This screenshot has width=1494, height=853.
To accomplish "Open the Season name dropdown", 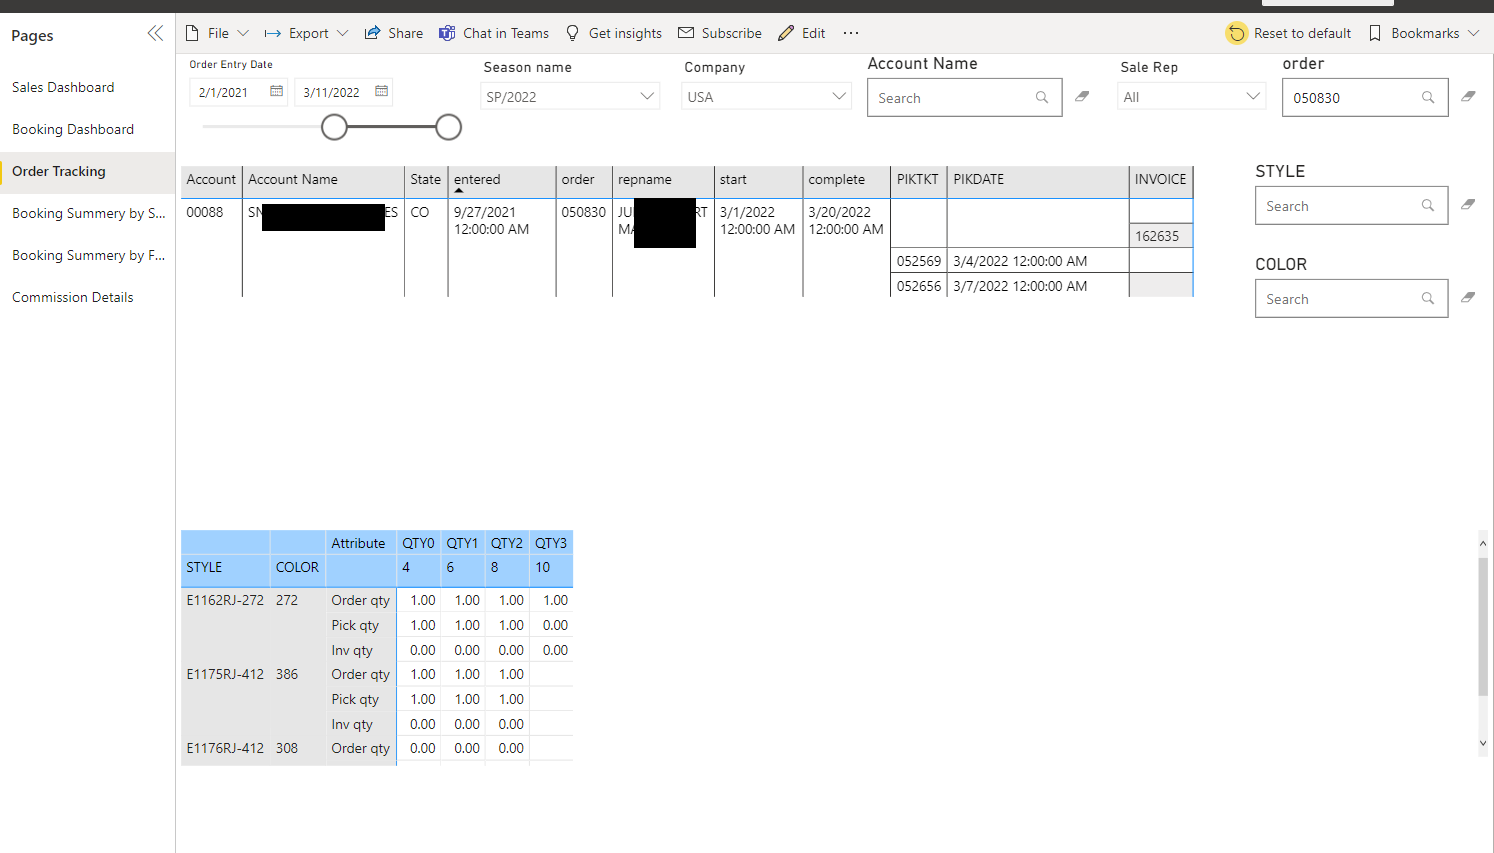I will (646, 96).
